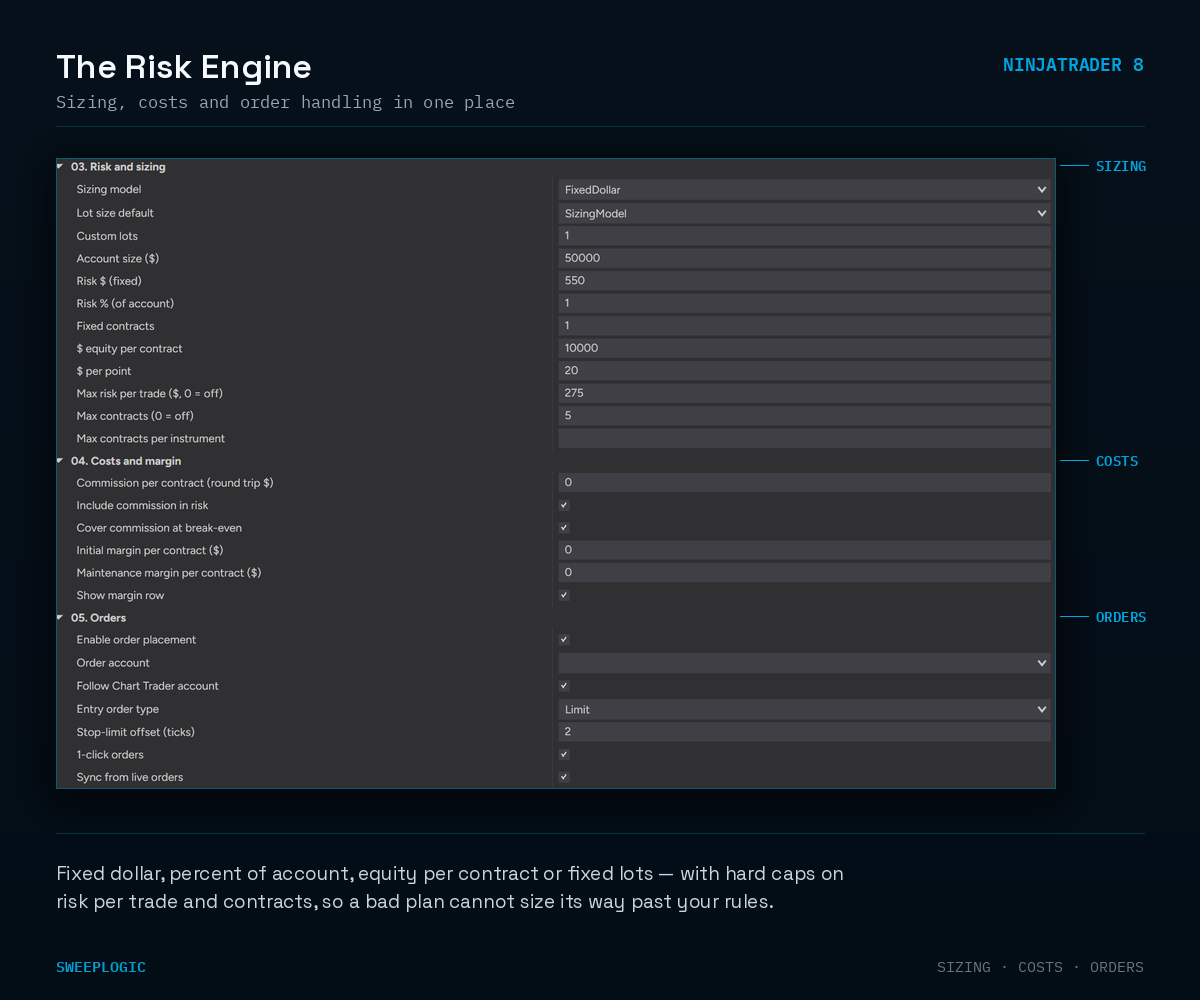Toggle Include commission in risk checkbox

coord(564,505)
